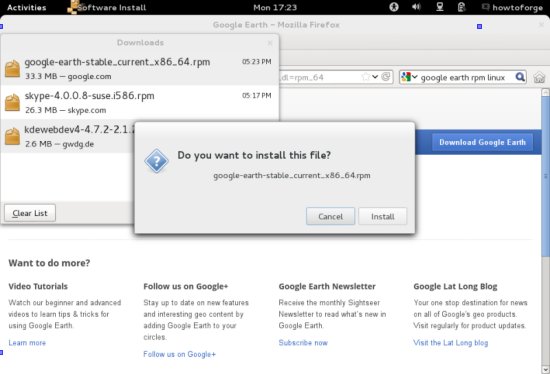Expand the search engine selector dropdown
The image size is (550, 374).
(x=409, y=77)
